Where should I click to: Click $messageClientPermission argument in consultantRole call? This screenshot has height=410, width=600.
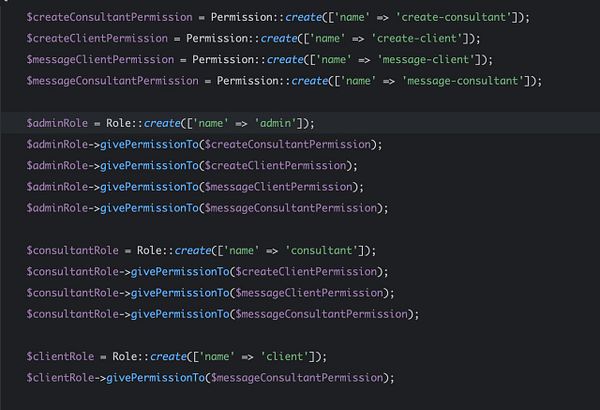point(309,293)
